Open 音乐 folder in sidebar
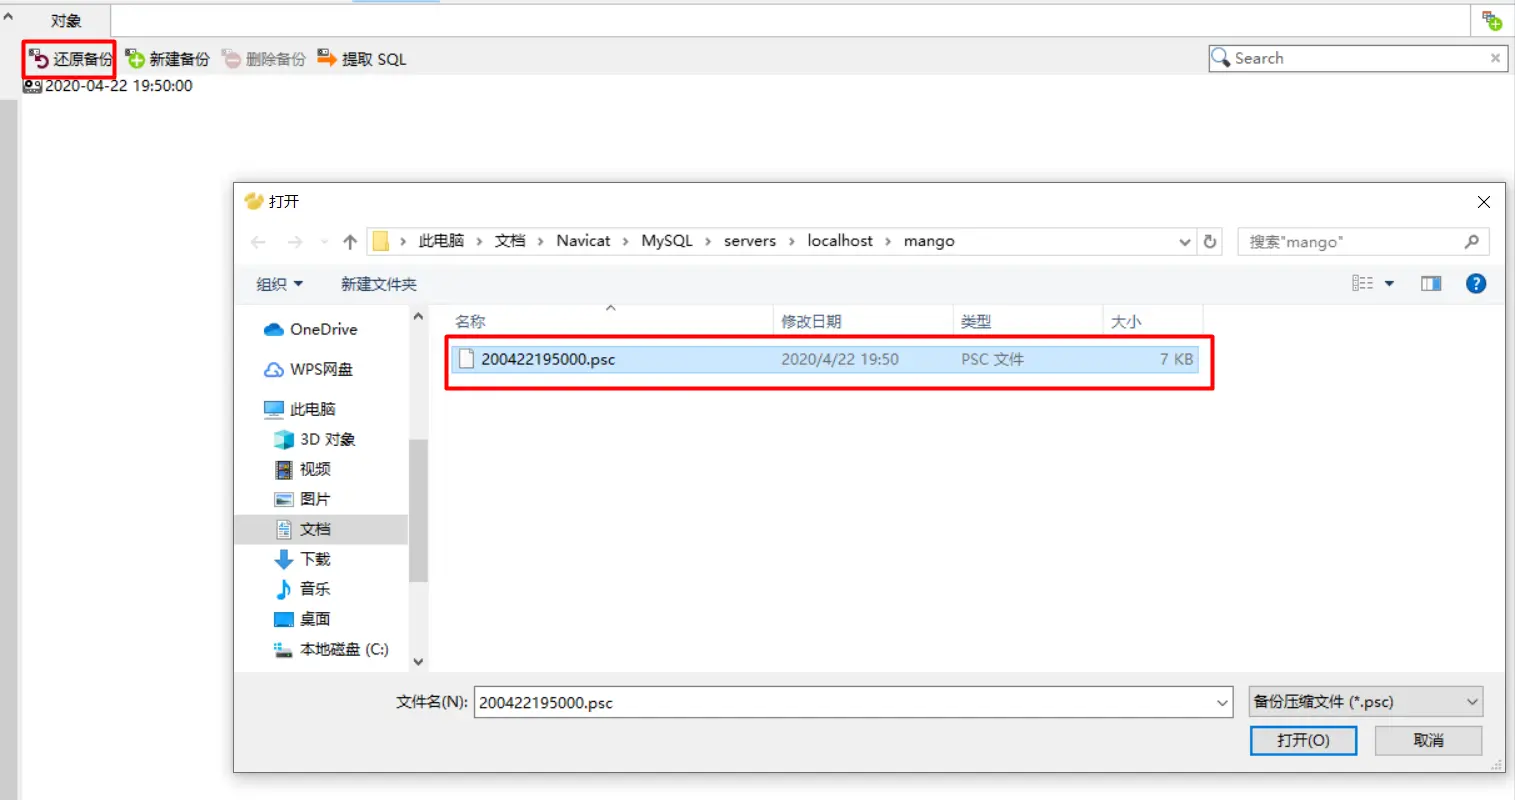 coord(302,589)
